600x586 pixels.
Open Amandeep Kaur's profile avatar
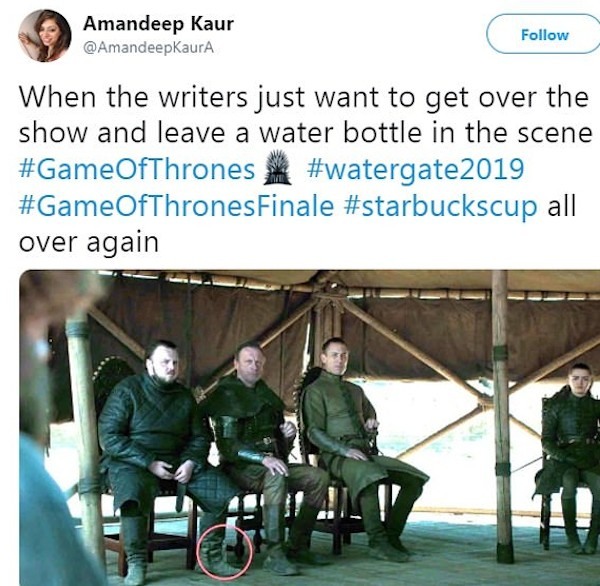click(44, 36)
